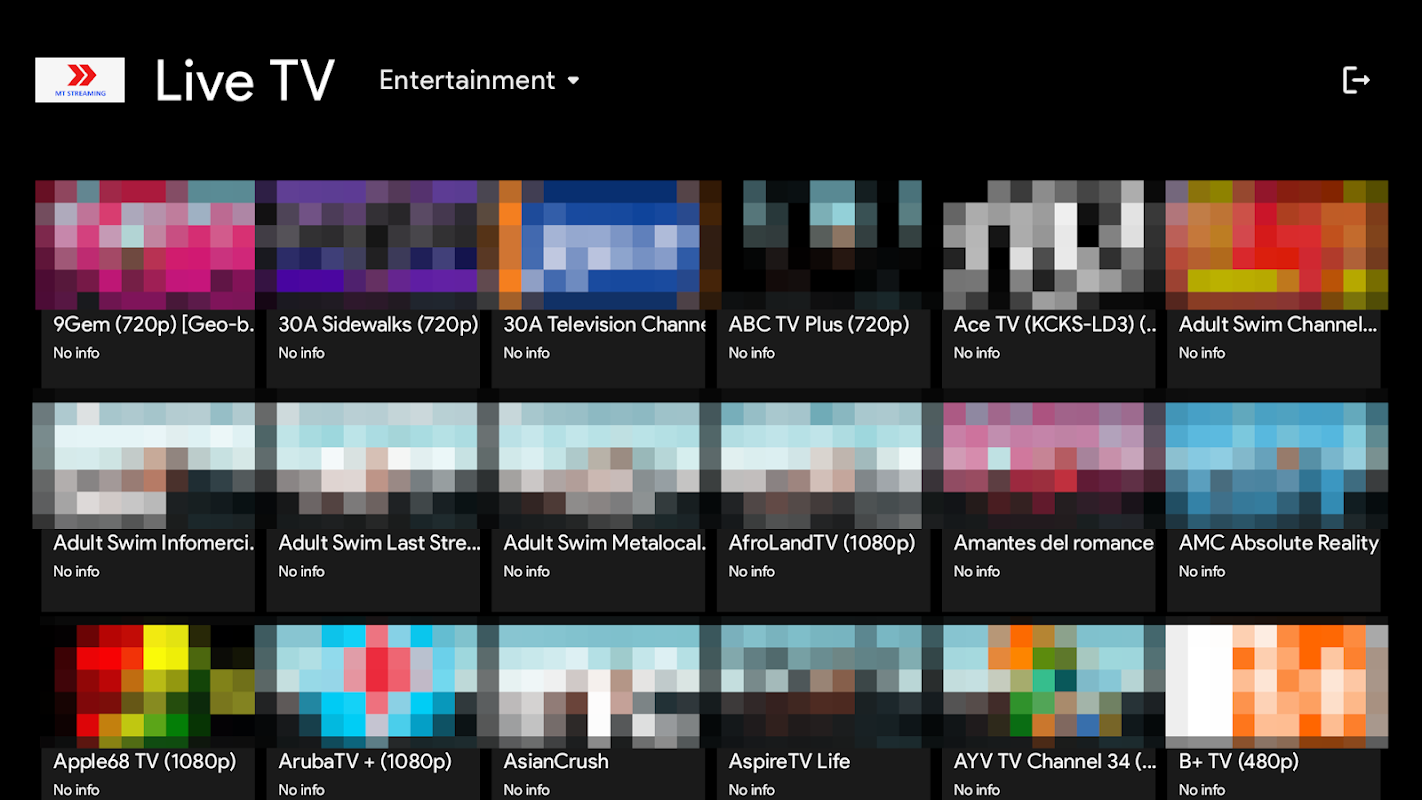
Task: Select the AfroLandTV (1080p) title
Action: (x=822, y=543)
